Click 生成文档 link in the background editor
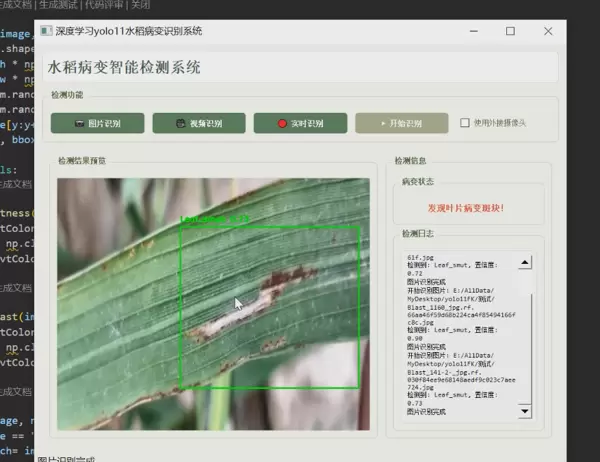Image resolution: width=600 pixels, height=462 pixels. click(18, 4)
